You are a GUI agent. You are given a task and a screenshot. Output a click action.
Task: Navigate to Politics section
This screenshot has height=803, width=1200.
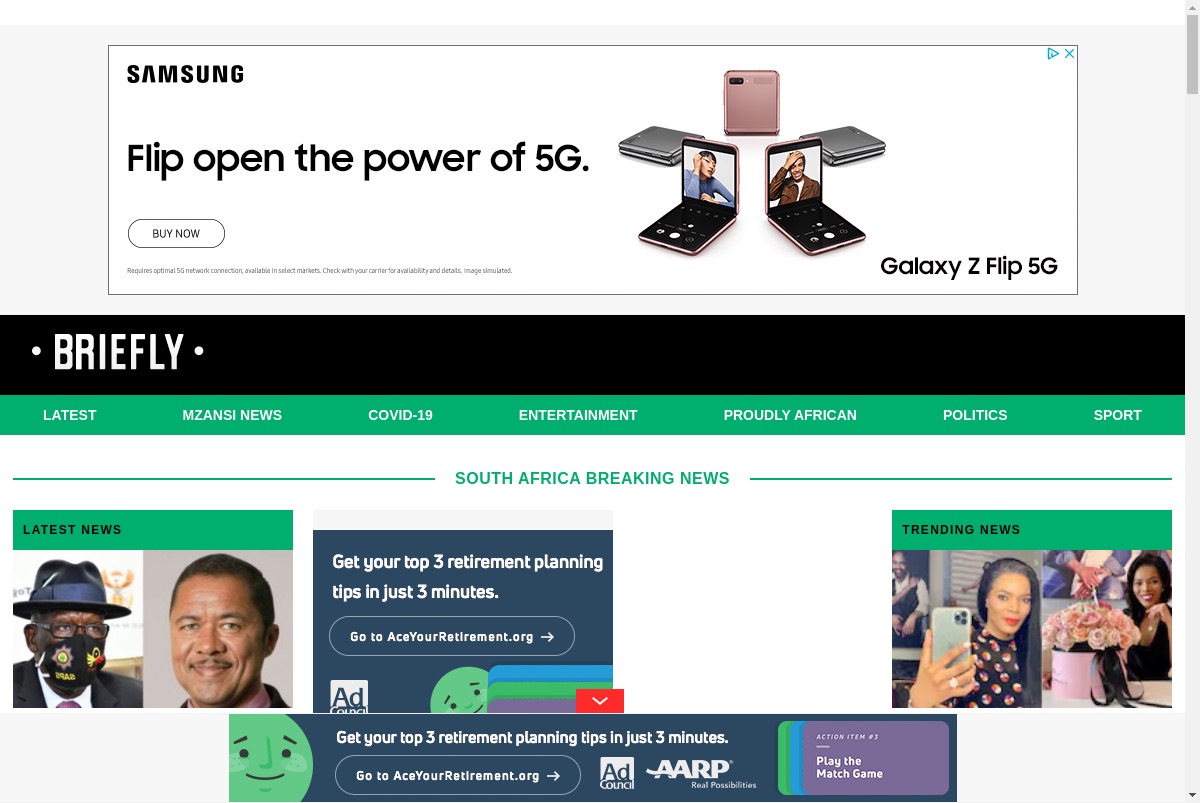975,415
